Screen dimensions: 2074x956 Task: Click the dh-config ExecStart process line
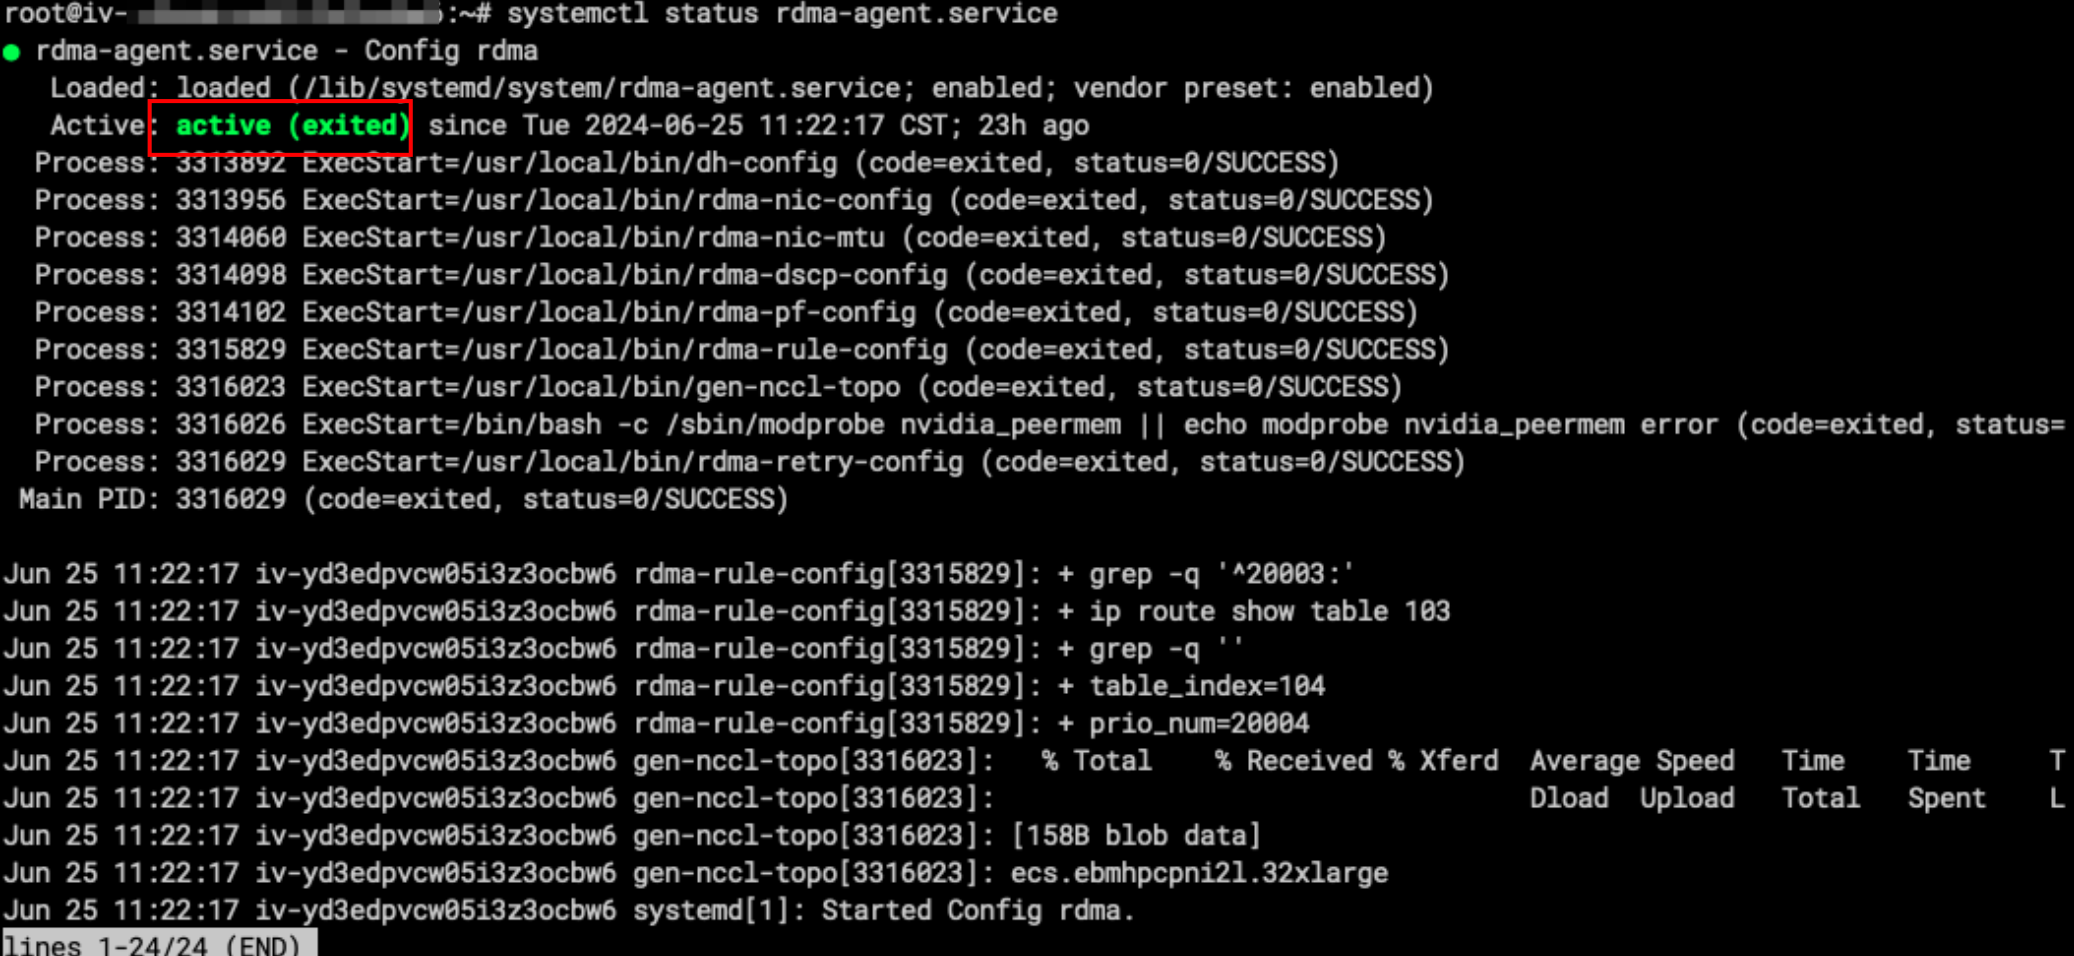(x=687, y=163)
